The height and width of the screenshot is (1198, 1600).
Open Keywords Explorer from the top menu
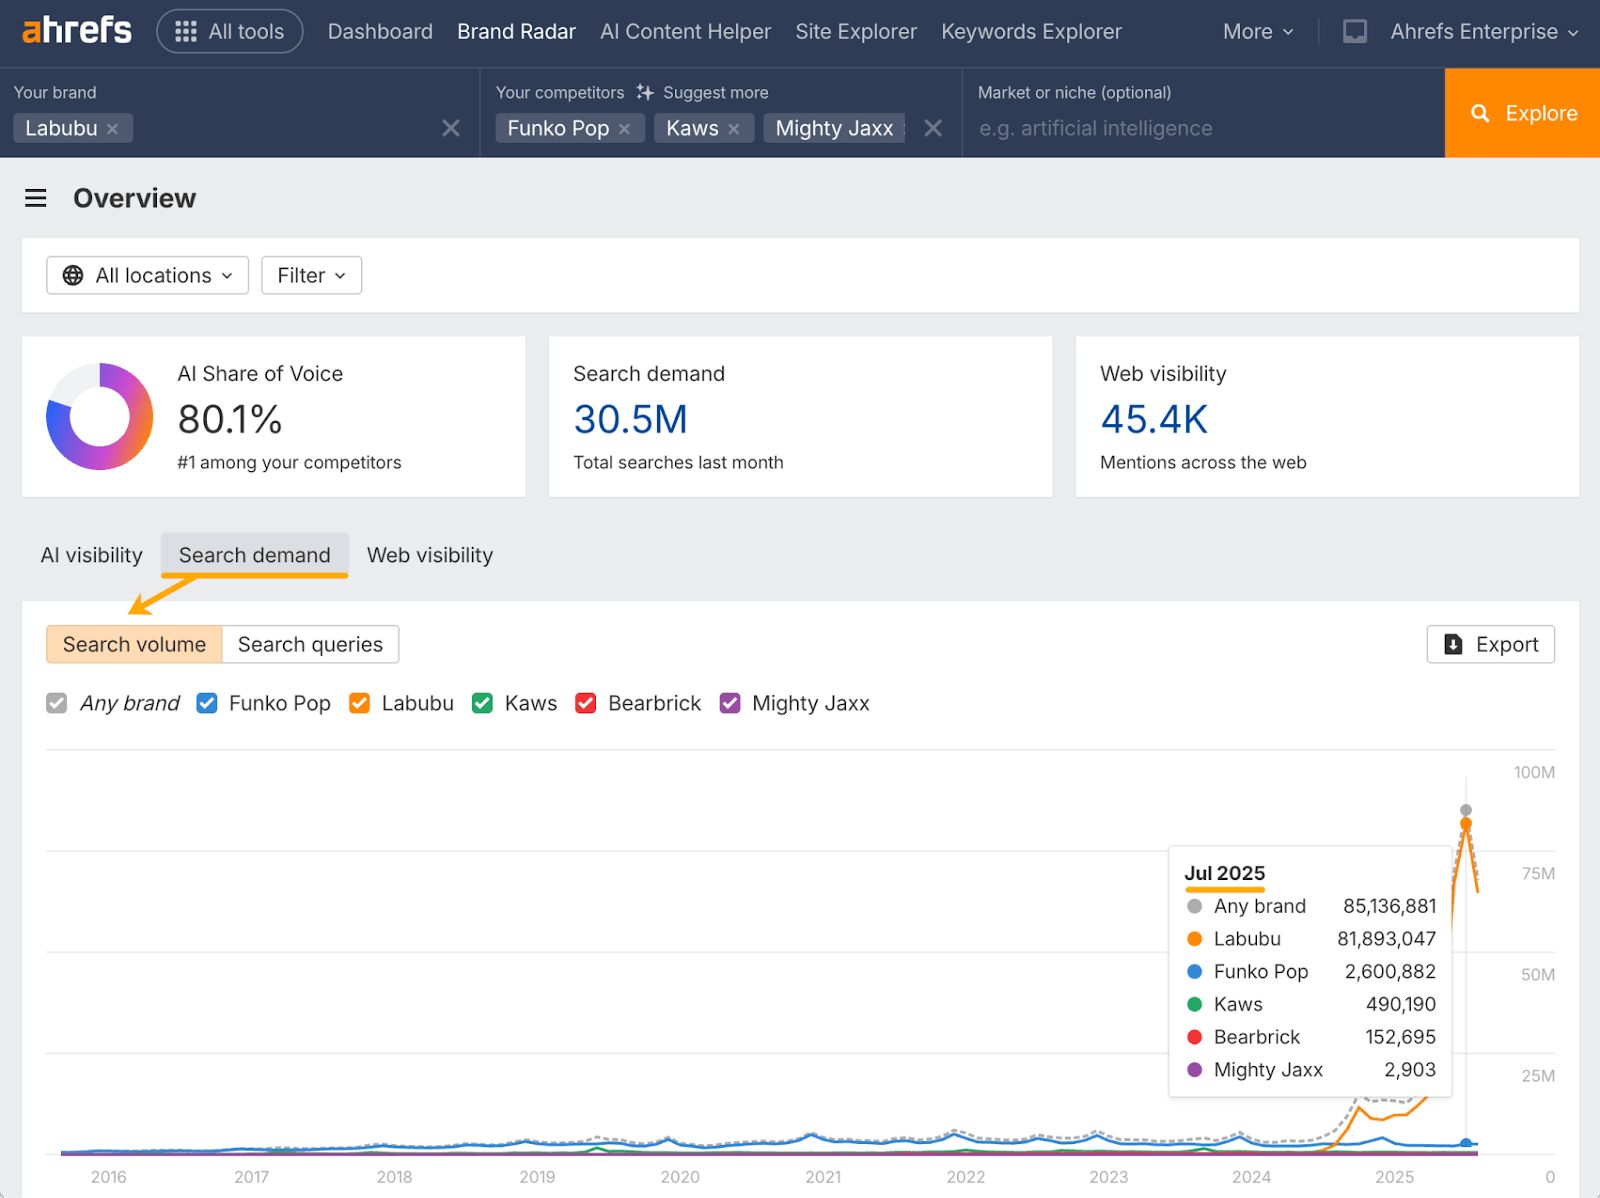click(1031, 31)
